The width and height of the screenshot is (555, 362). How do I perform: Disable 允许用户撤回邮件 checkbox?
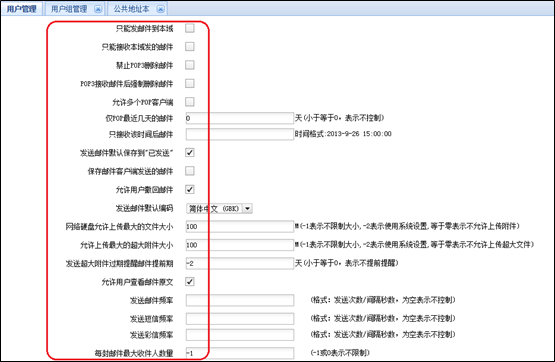(x=190, y=189)
